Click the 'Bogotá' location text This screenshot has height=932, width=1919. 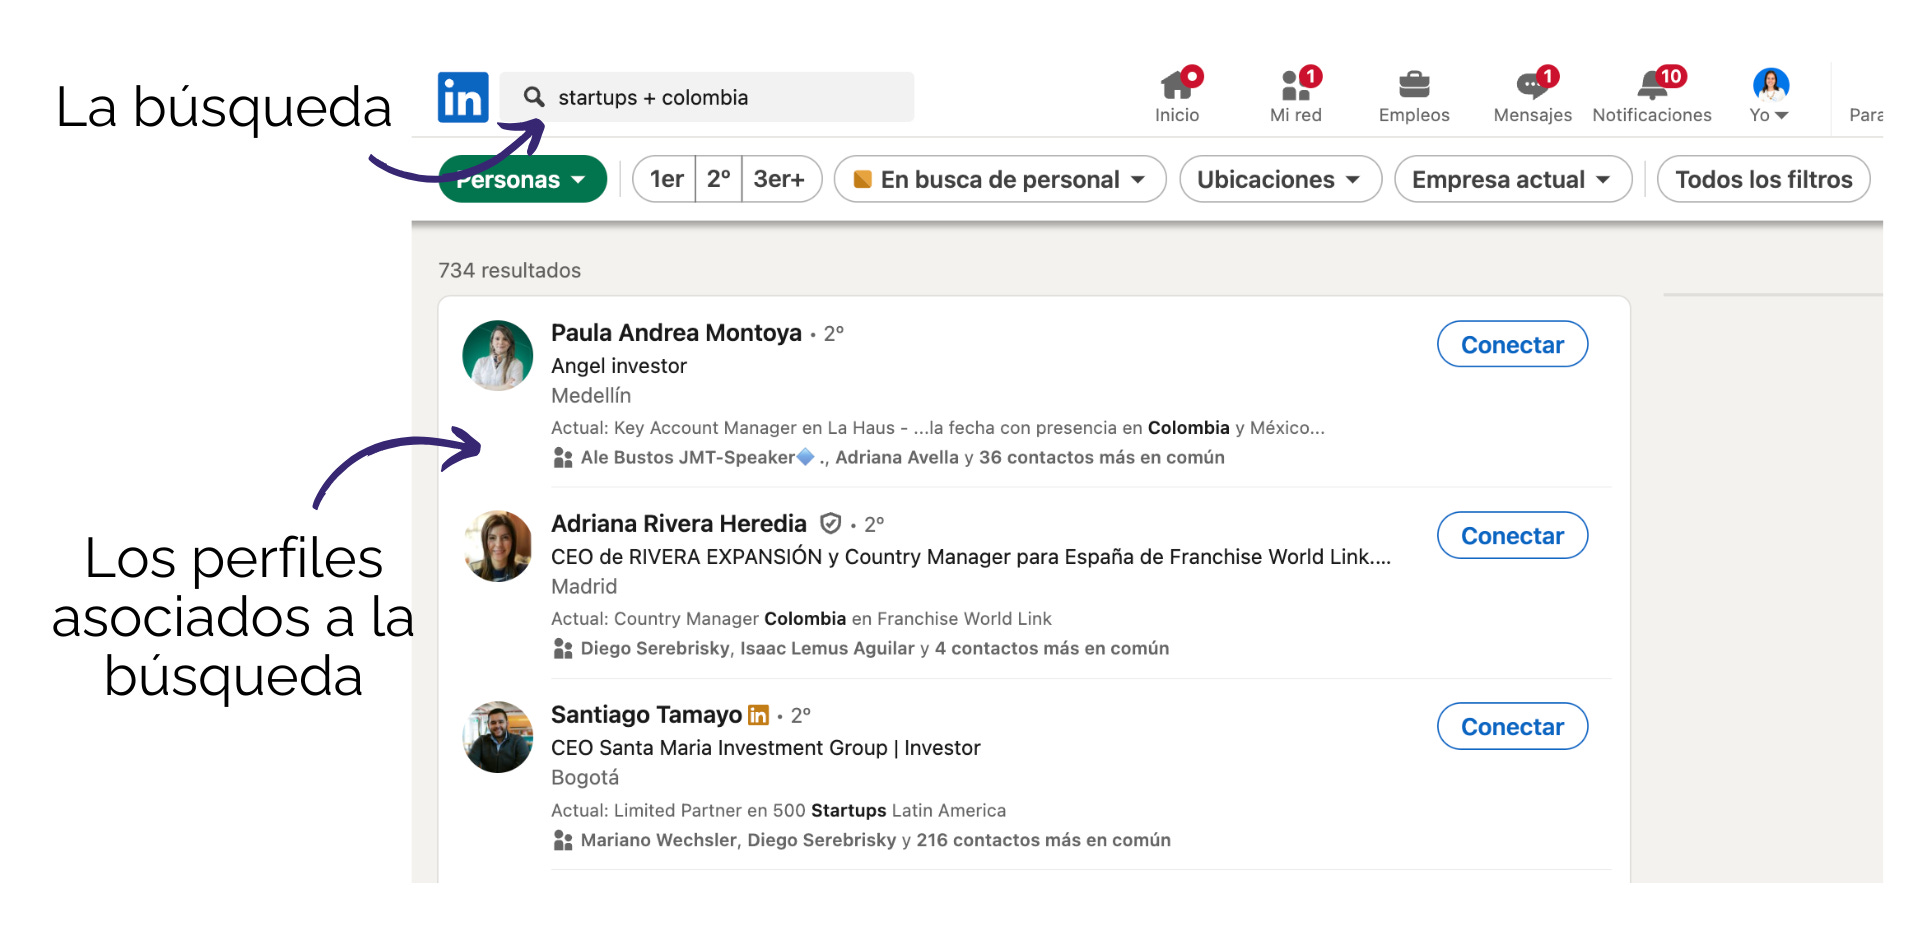pyautogui.click(x=585, y=778)
